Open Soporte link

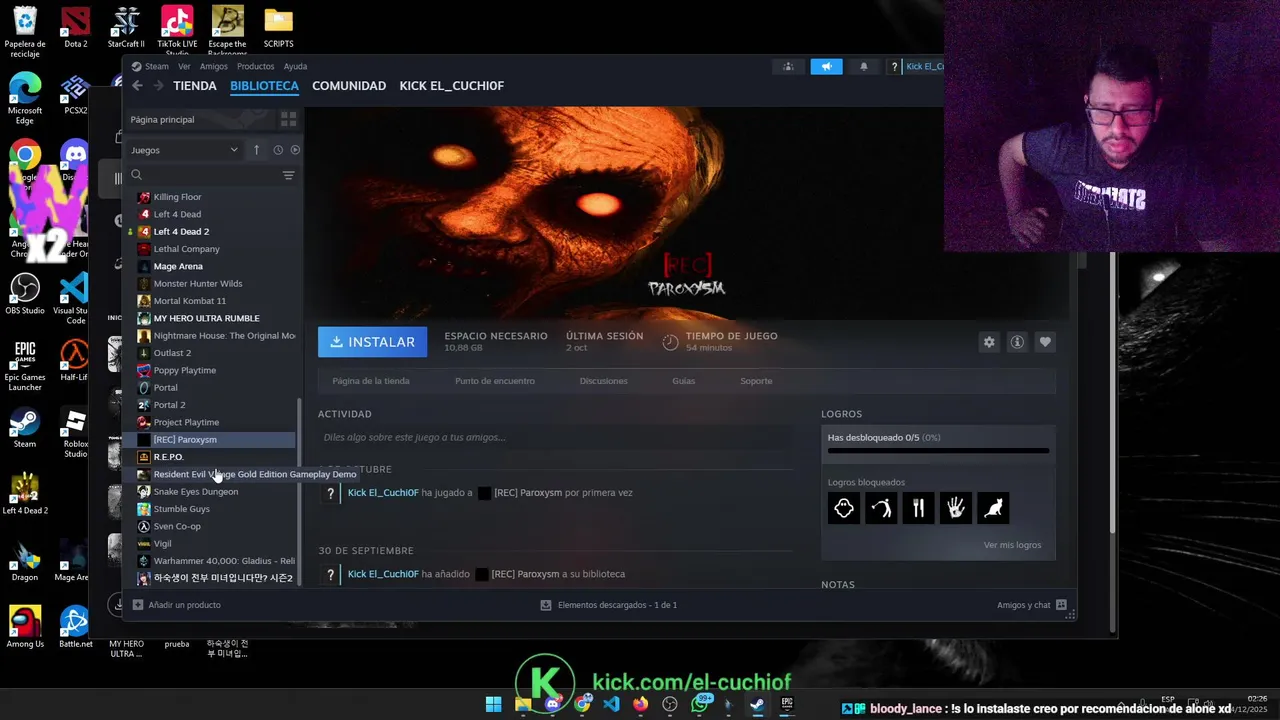coord(756,381)
